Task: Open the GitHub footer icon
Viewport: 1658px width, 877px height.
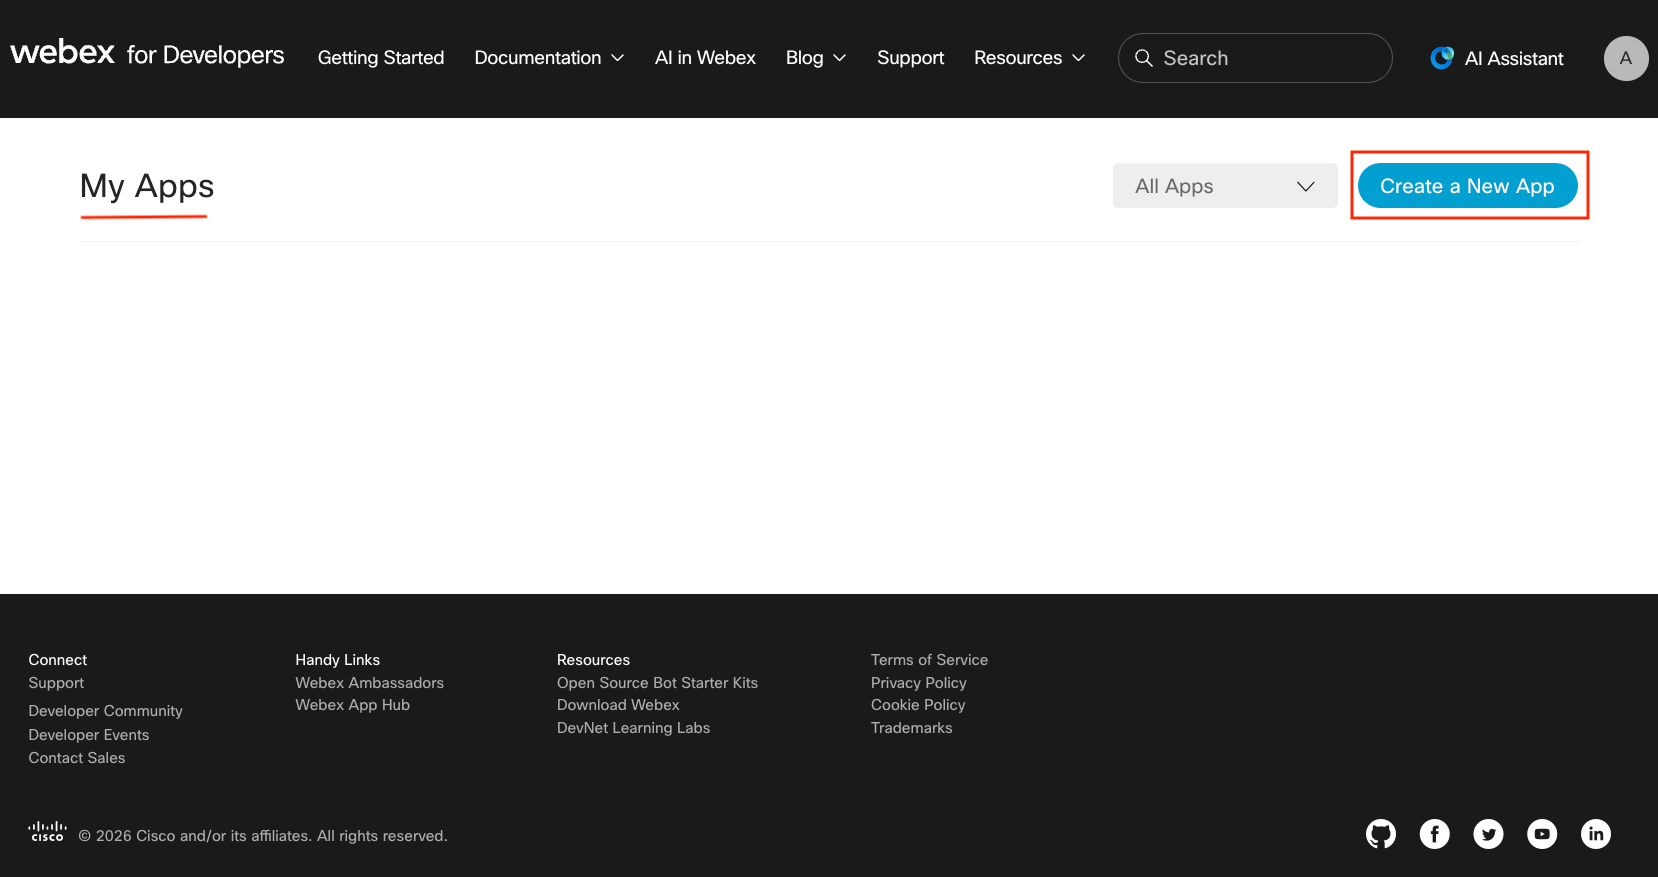Action: coord(1381,834)
